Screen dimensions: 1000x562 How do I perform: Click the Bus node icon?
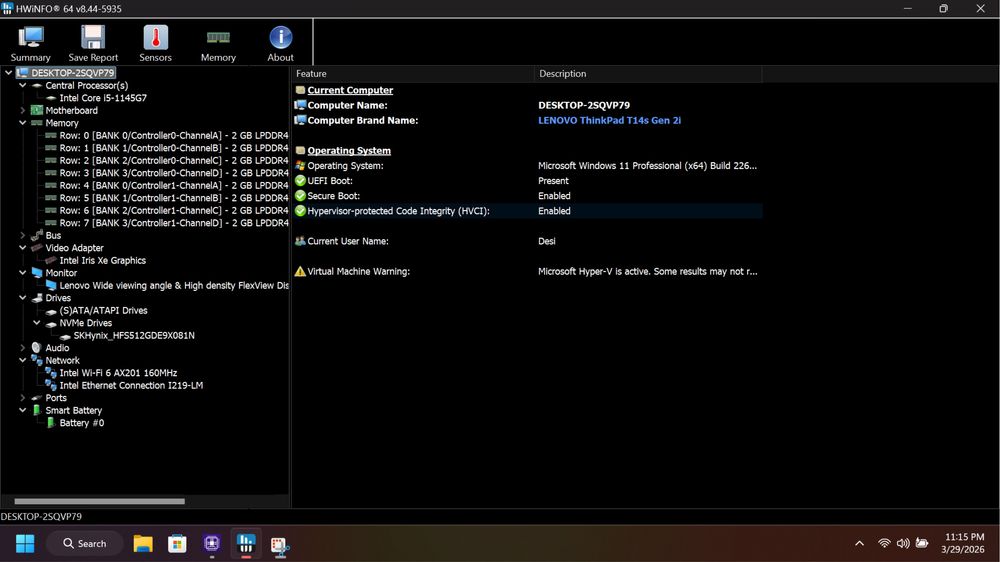click(37, 235)
